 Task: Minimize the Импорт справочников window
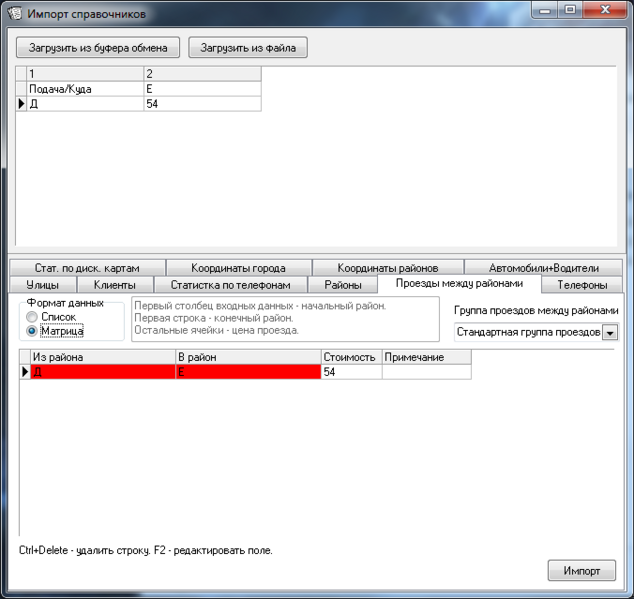(545, 10)
